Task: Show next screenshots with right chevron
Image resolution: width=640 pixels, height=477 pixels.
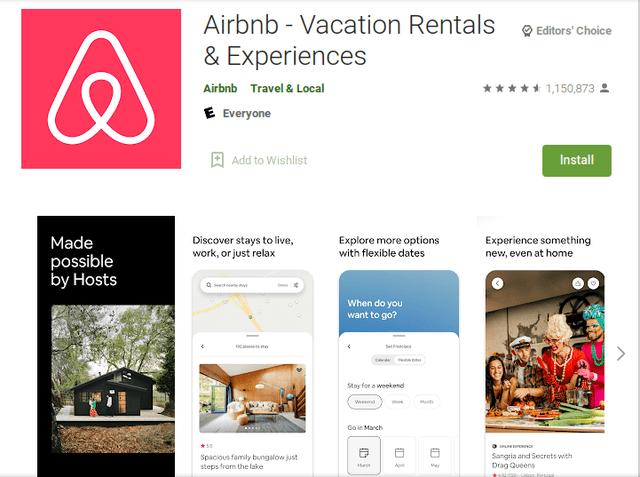Action: [x=621, y=353]
